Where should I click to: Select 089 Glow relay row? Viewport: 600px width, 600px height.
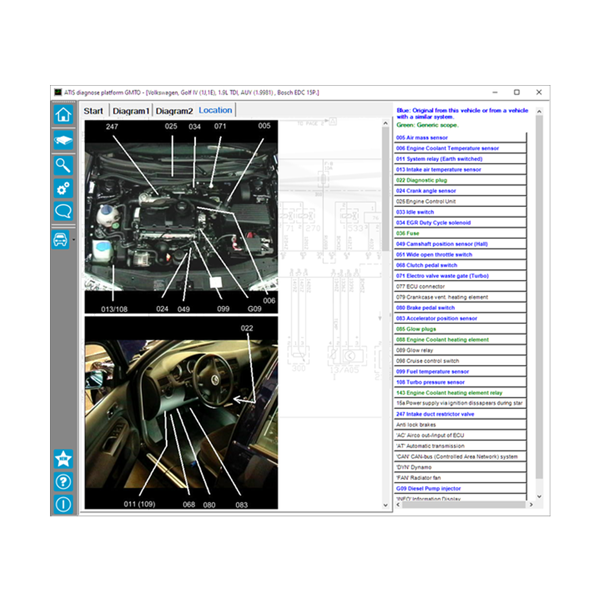coord(460,350)
